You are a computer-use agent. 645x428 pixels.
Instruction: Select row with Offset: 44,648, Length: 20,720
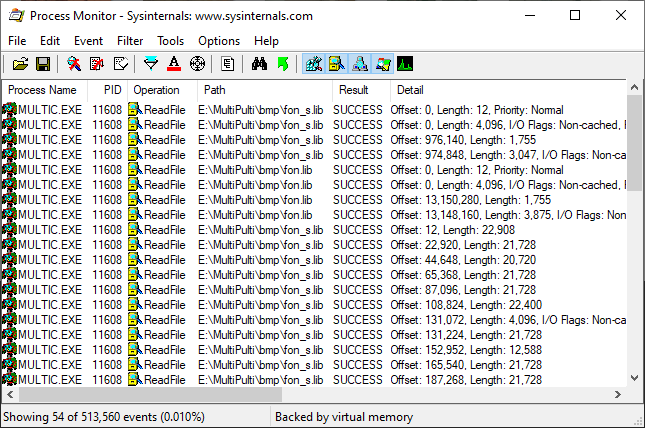point(314,260)
